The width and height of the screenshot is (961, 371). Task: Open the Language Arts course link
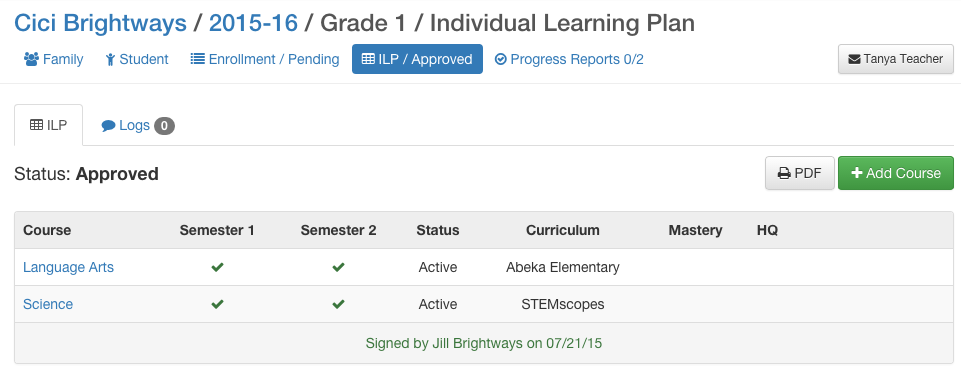68,267
